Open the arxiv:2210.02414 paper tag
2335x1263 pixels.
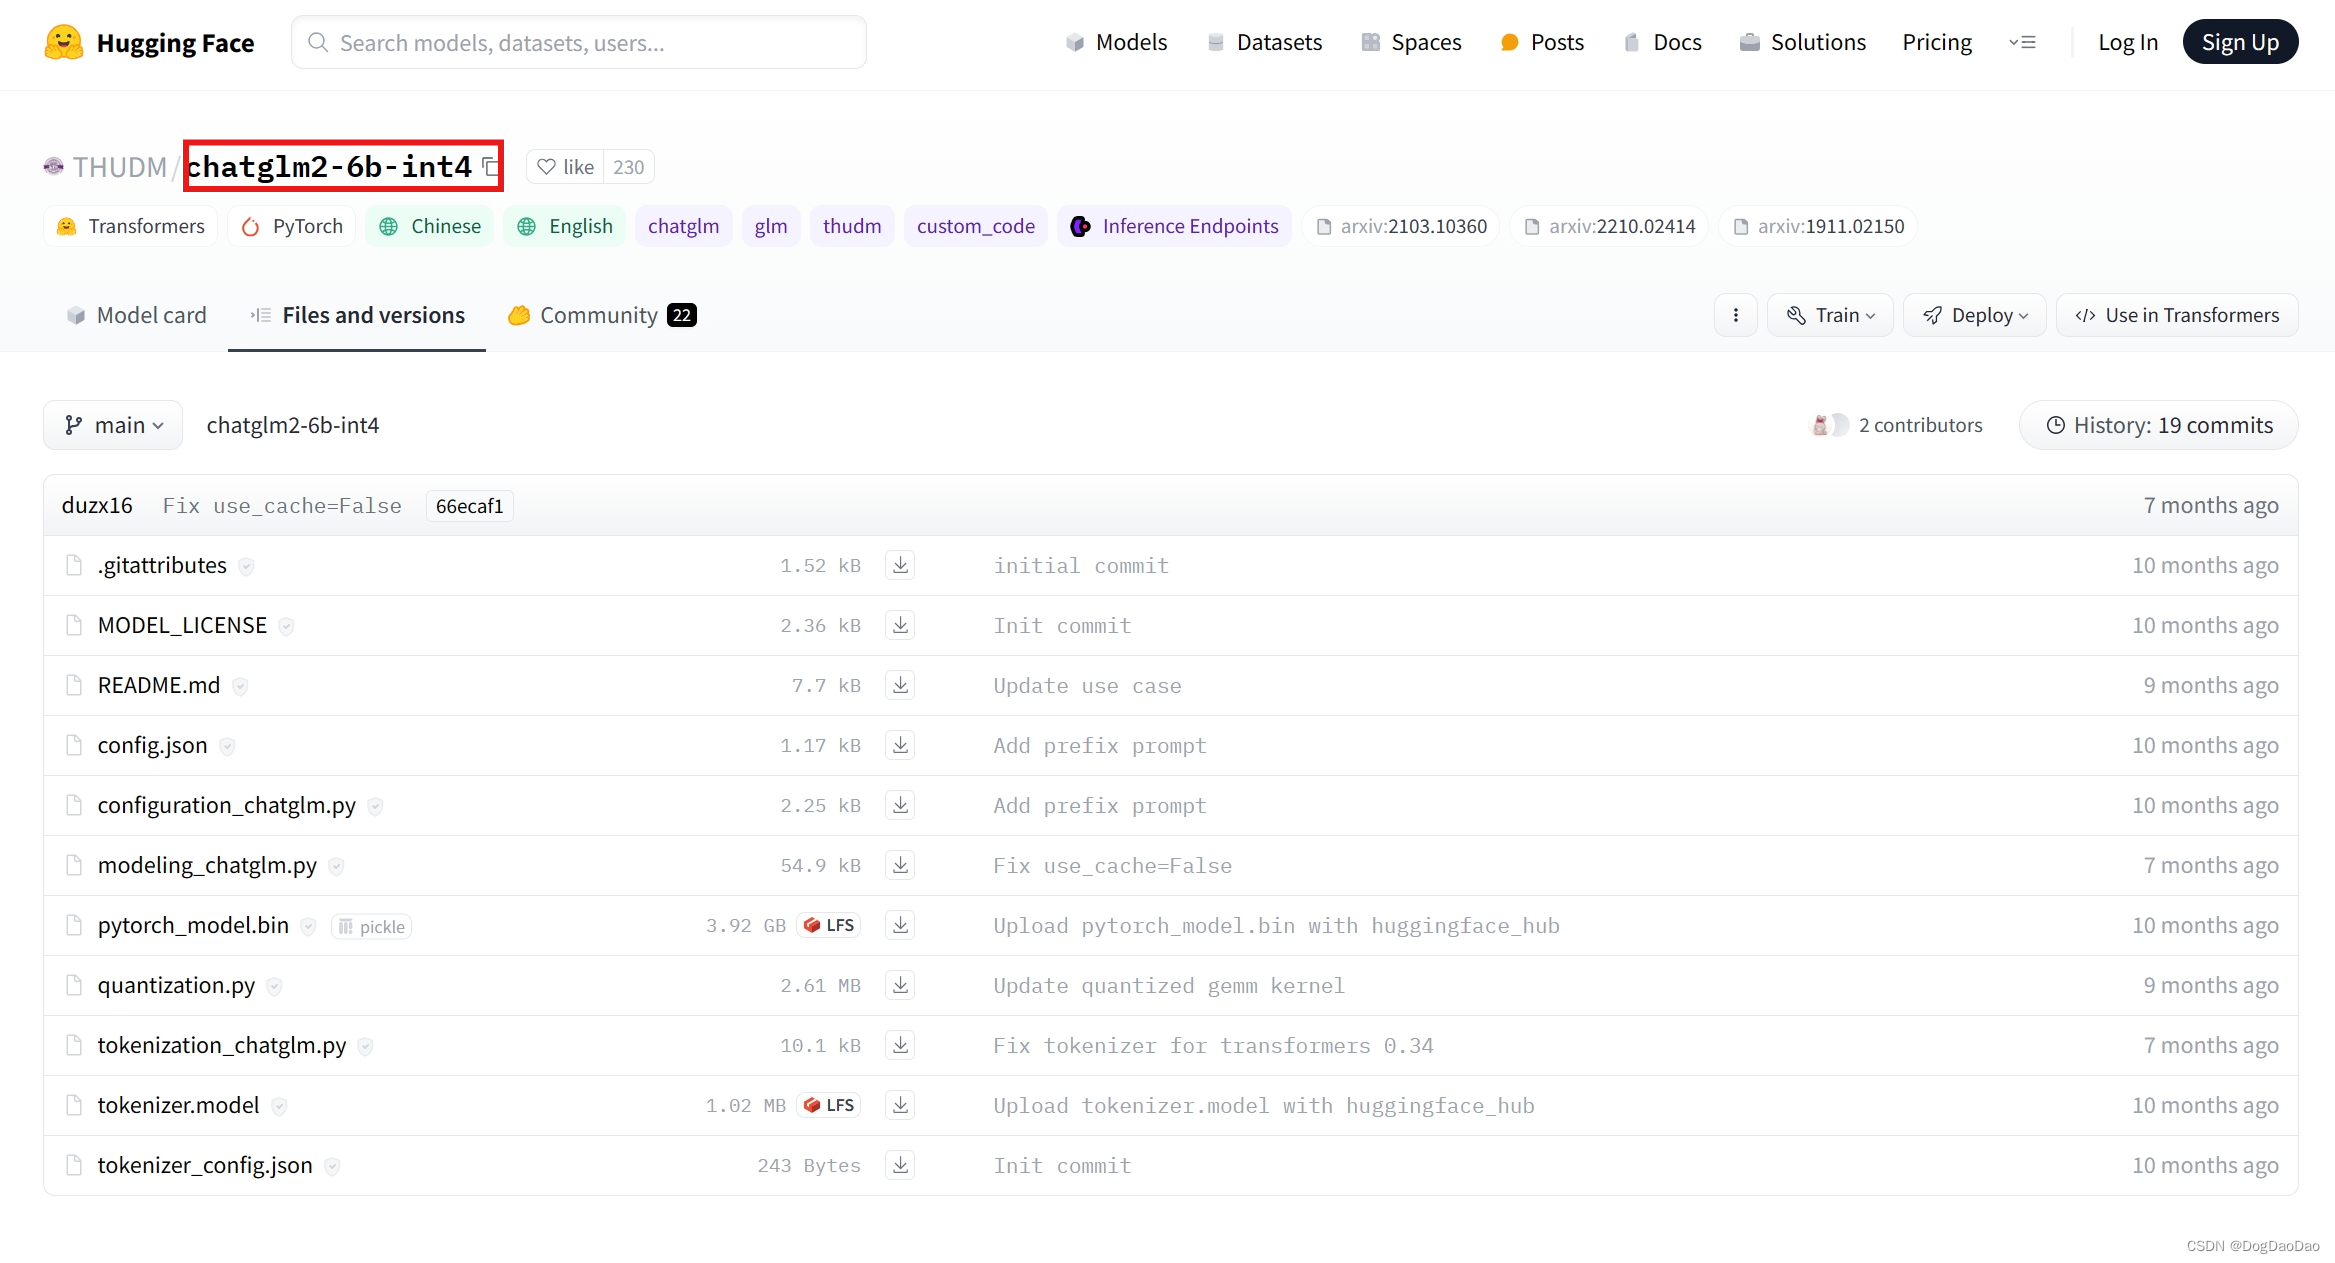1609,226
